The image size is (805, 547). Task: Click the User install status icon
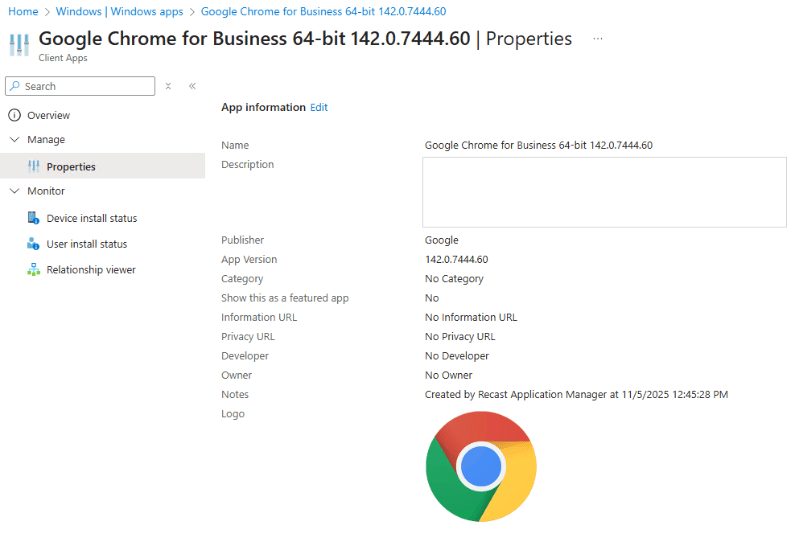click(x=33, y=243)
